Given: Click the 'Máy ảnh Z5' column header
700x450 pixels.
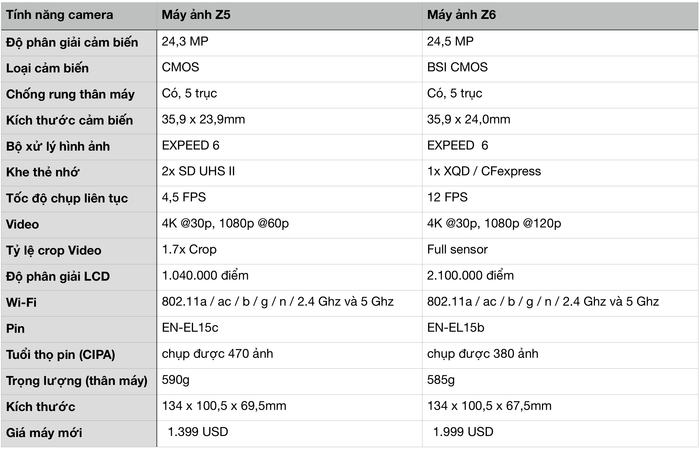Looking at the screenshot, I should coord(290,15).
